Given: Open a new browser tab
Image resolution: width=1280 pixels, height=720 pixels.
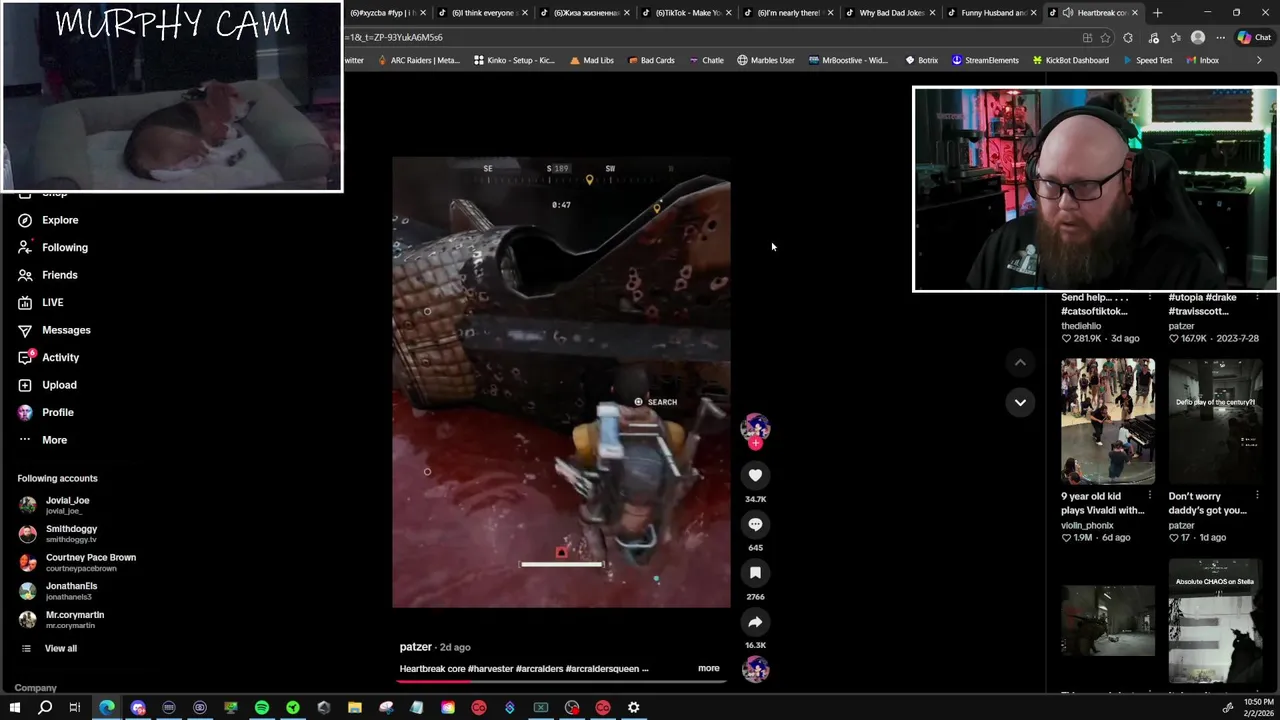Looking at the screenshot, I should pos(1157,13).
